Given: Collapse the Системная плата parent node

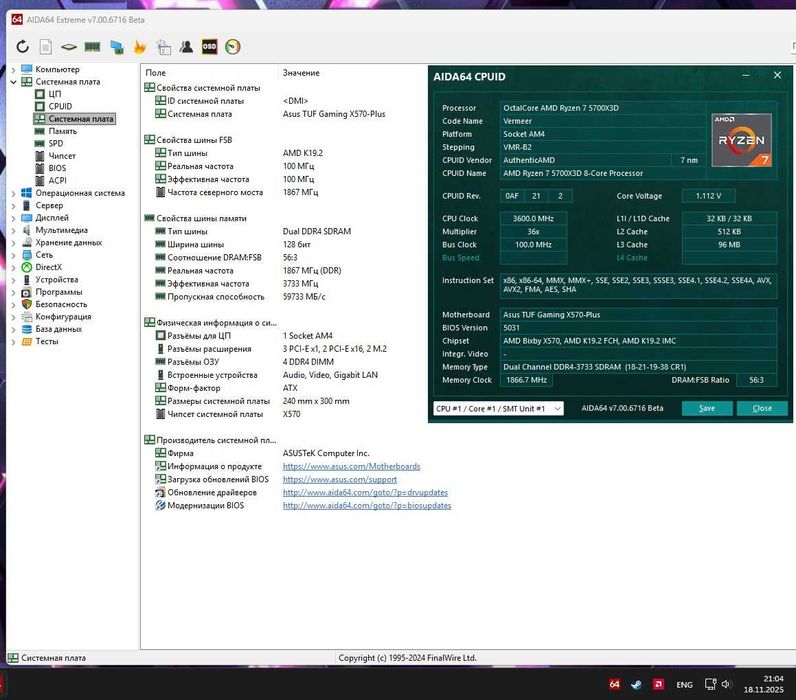Looking at the screenshot, I should coord(14,82).
